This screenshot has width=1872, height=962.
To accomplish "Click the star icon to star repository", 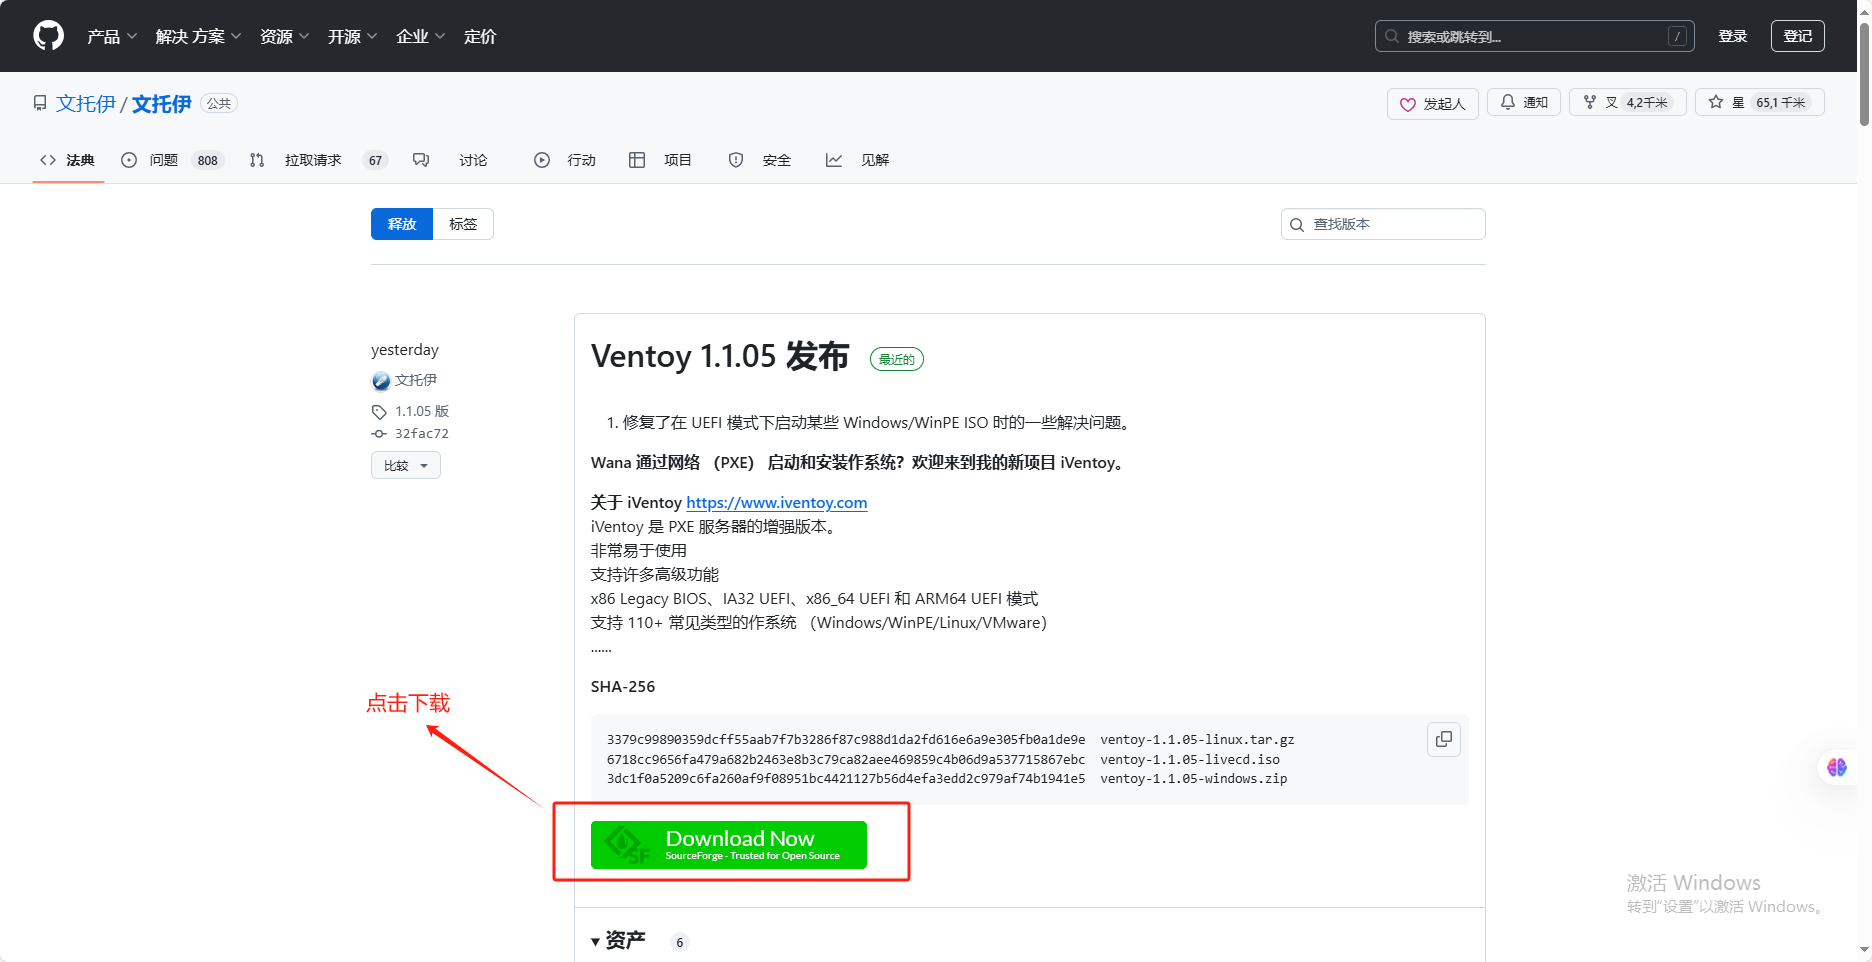I will pos(1716,102).
